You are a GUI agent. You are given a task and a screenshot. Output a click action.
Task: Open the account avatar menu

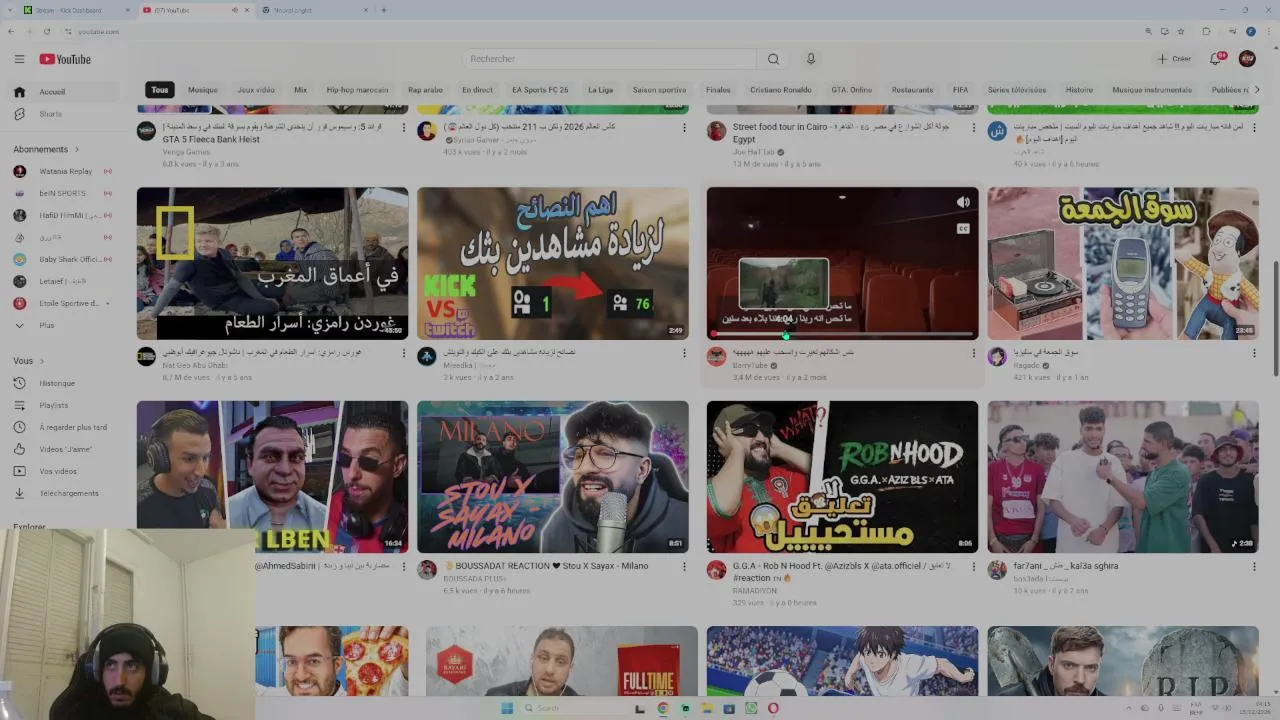1247,59
